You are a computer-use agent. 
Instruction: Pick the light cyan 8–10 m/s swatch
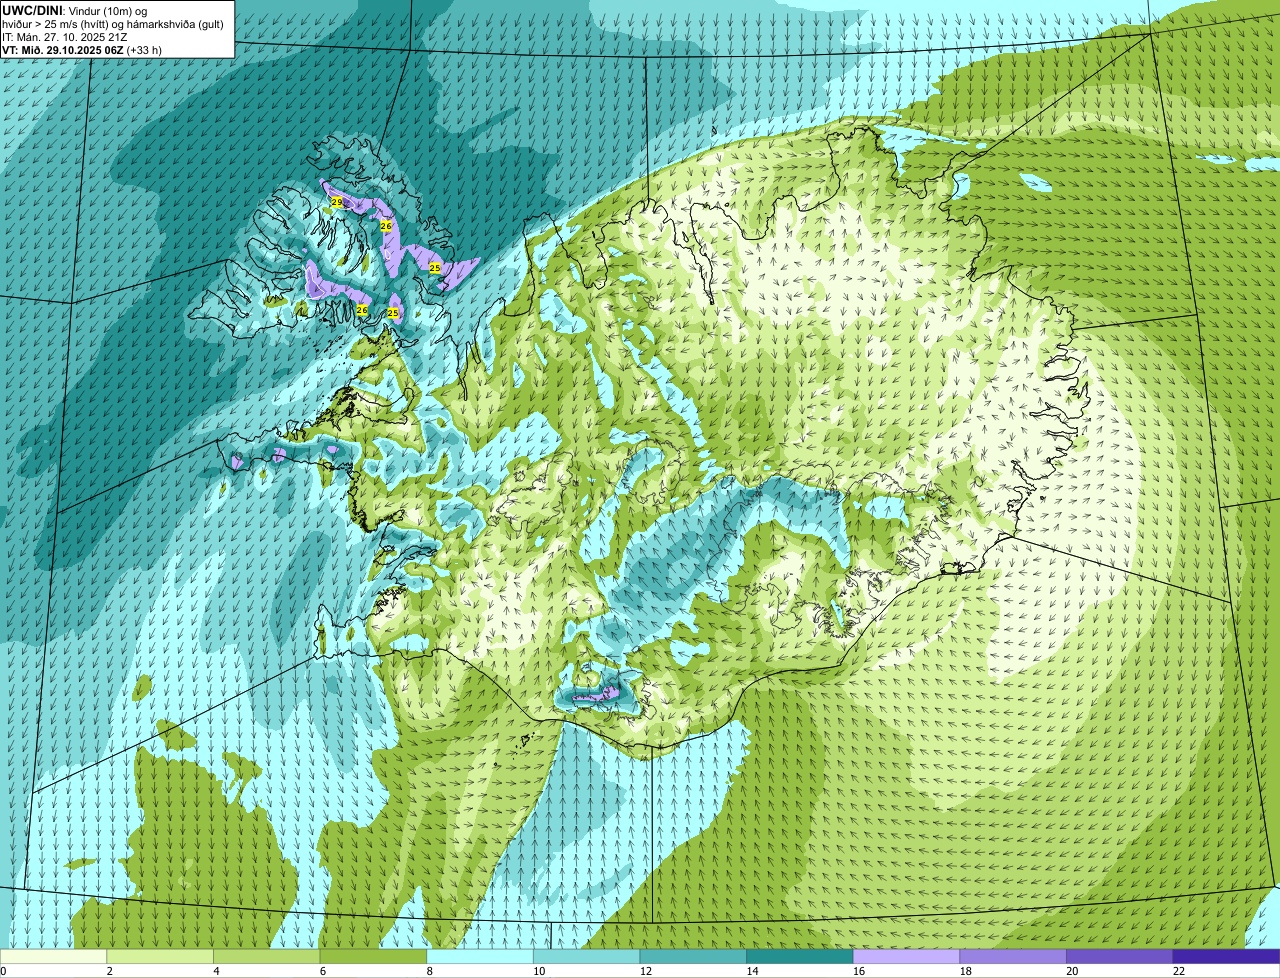[x=480, y=956]
